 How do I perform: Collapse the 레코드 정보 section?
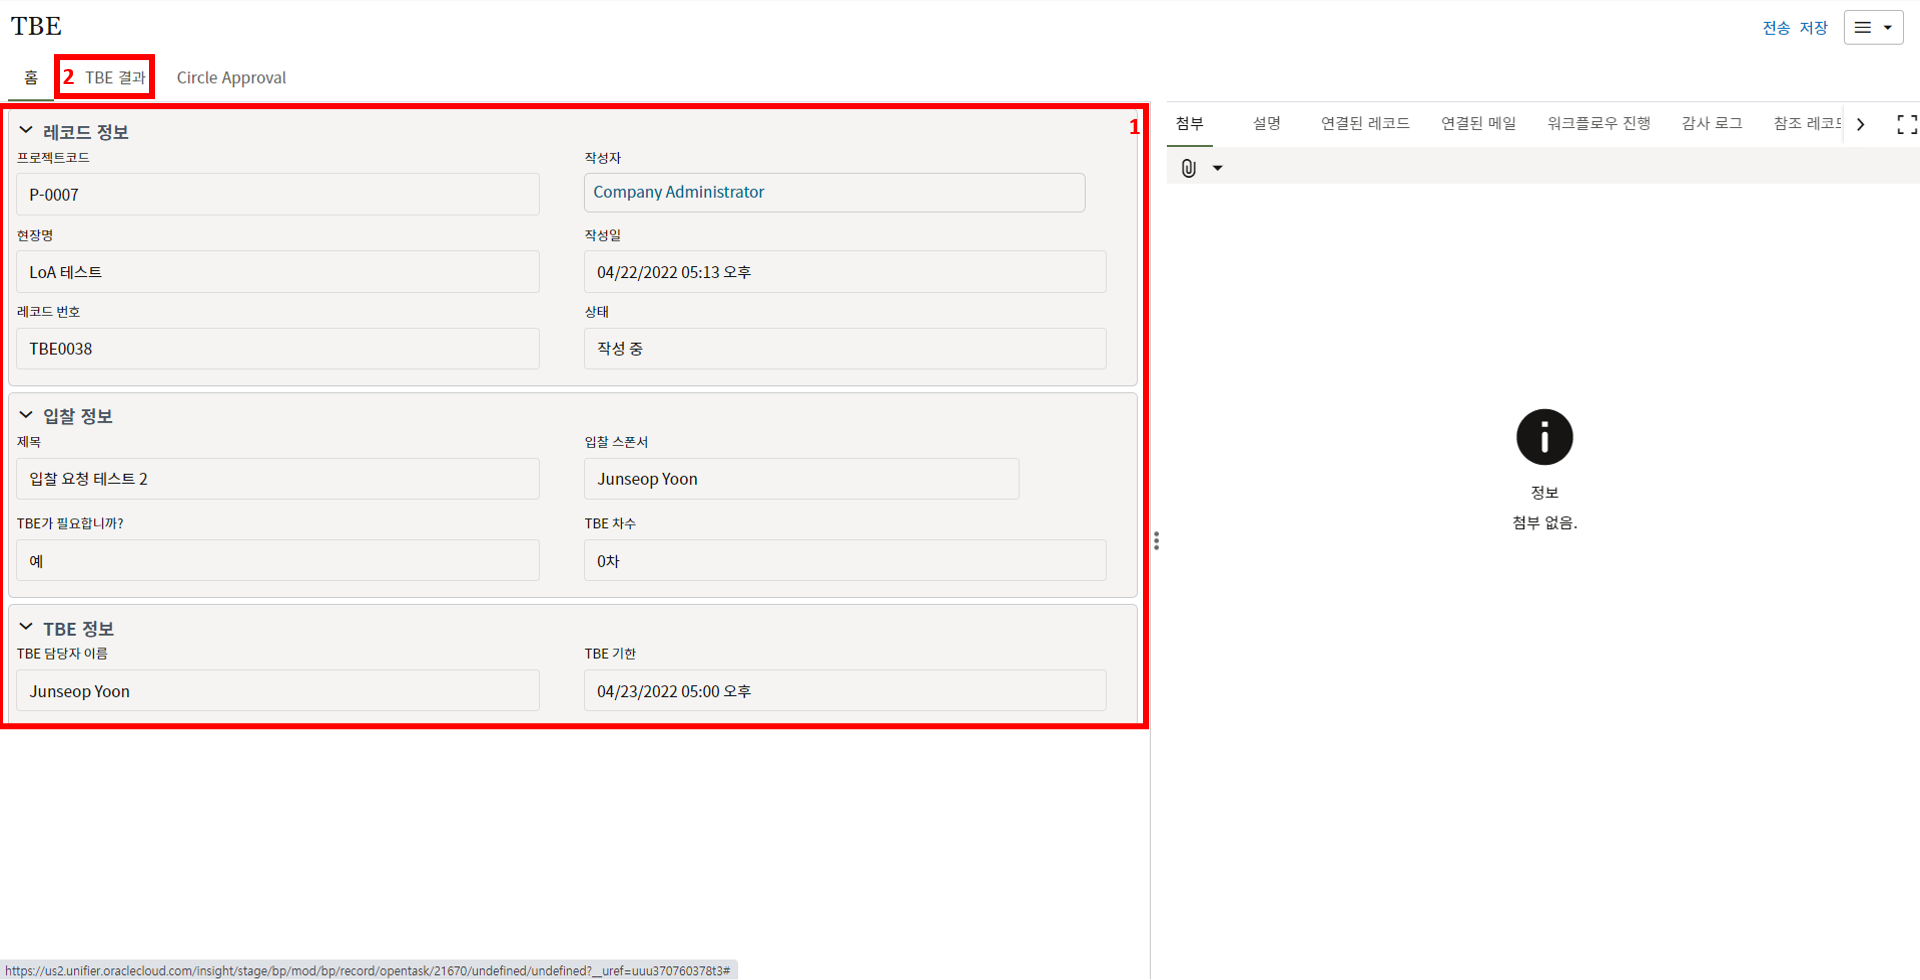click(26, 131)
